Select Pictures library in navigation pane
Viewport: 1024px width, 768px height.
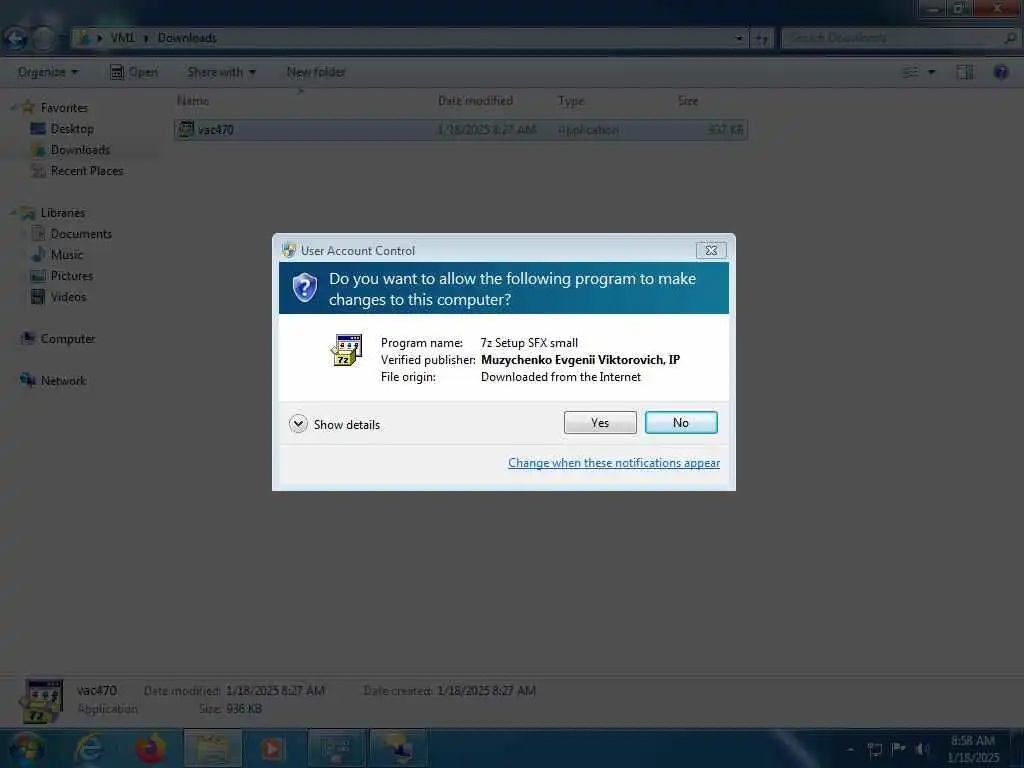tap(71, 276)
